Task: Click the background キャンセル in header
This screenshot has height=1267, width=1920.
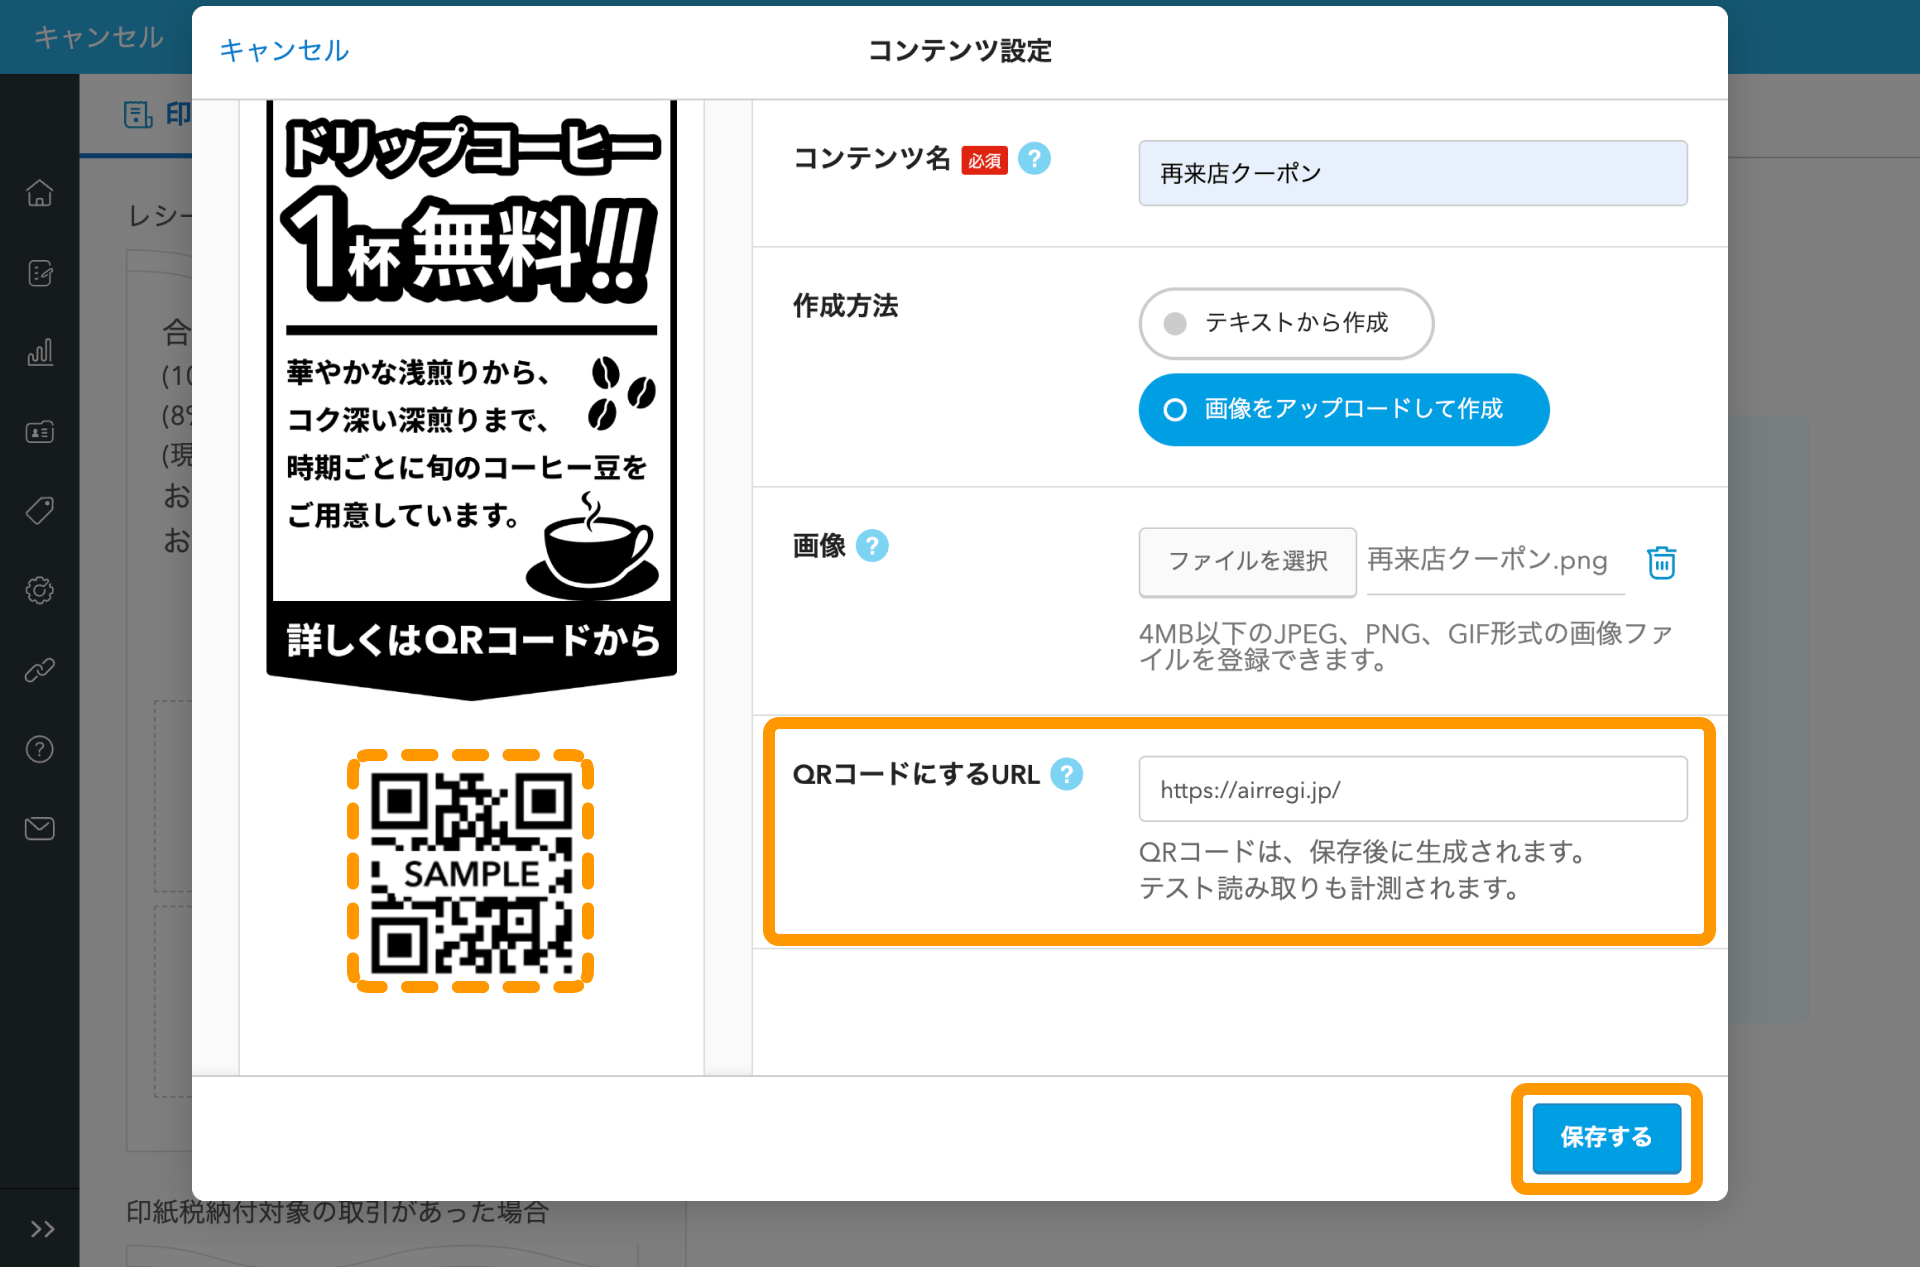Action: point(98,37)
